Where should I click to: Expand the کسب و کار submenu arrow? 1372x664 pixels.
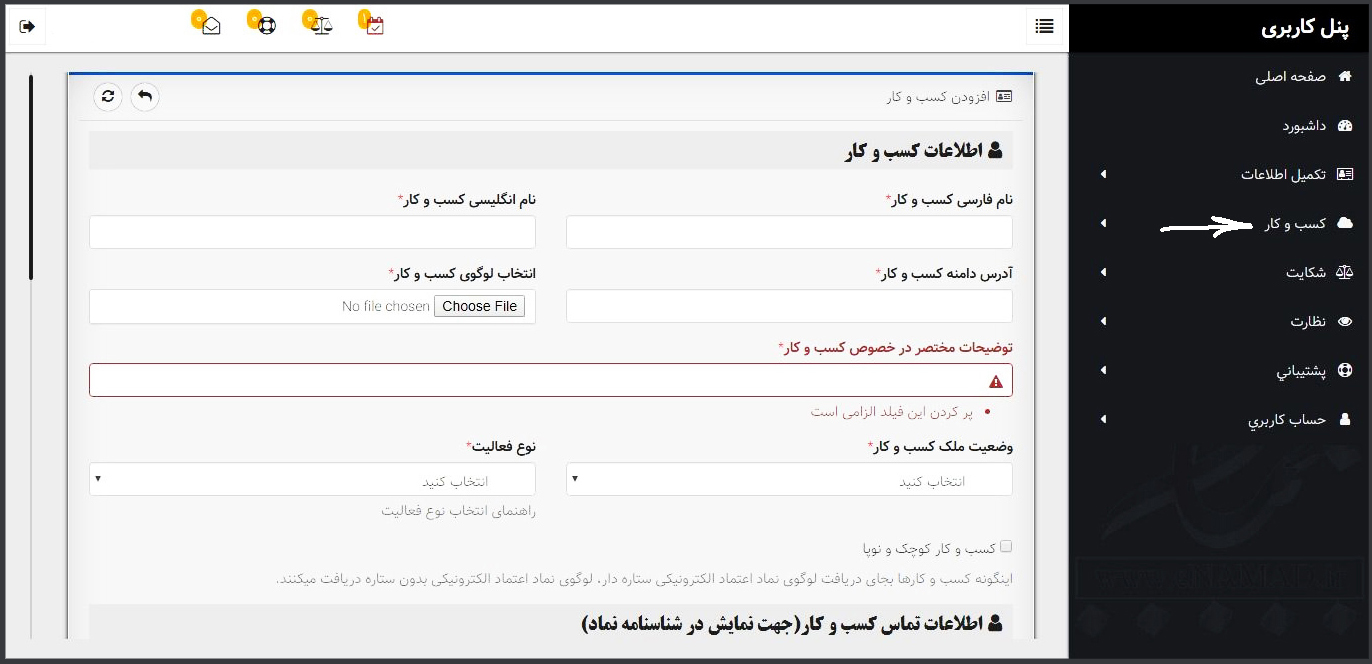(x=1103, y=223)
